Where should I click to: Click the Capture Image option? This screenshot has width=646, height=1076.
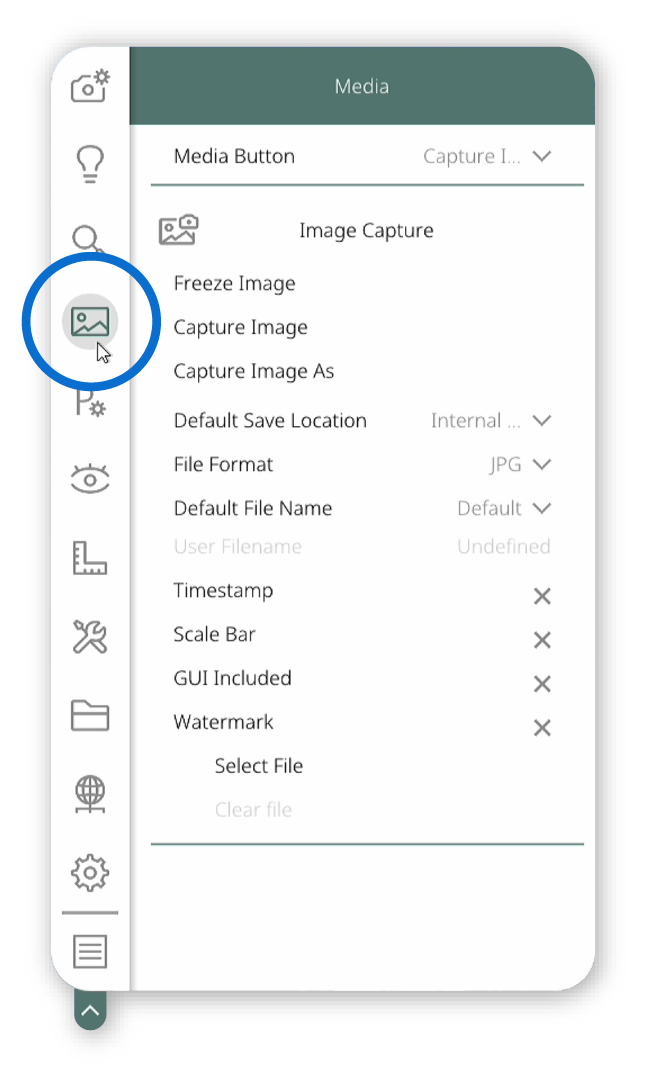coord(240,327)
